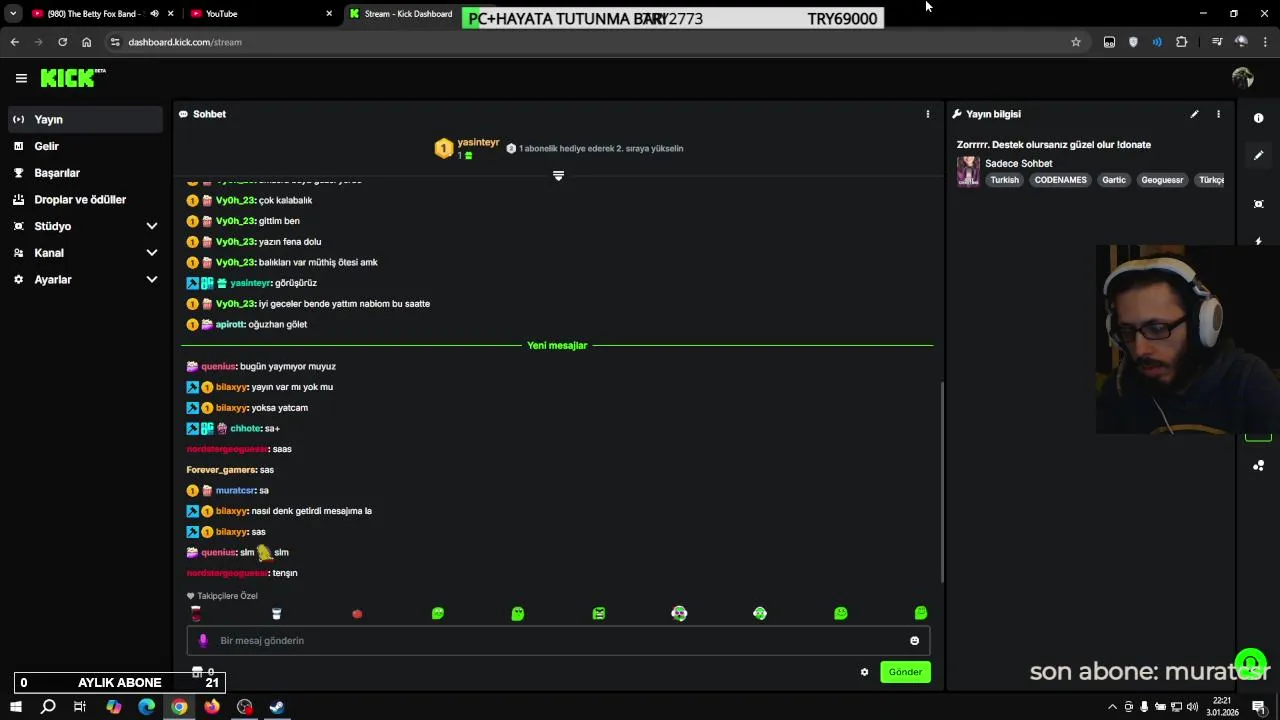Screen dimensions: 1280x720
Task: Open Droplar ve ödüller page
Action: (x=86, y=199)
